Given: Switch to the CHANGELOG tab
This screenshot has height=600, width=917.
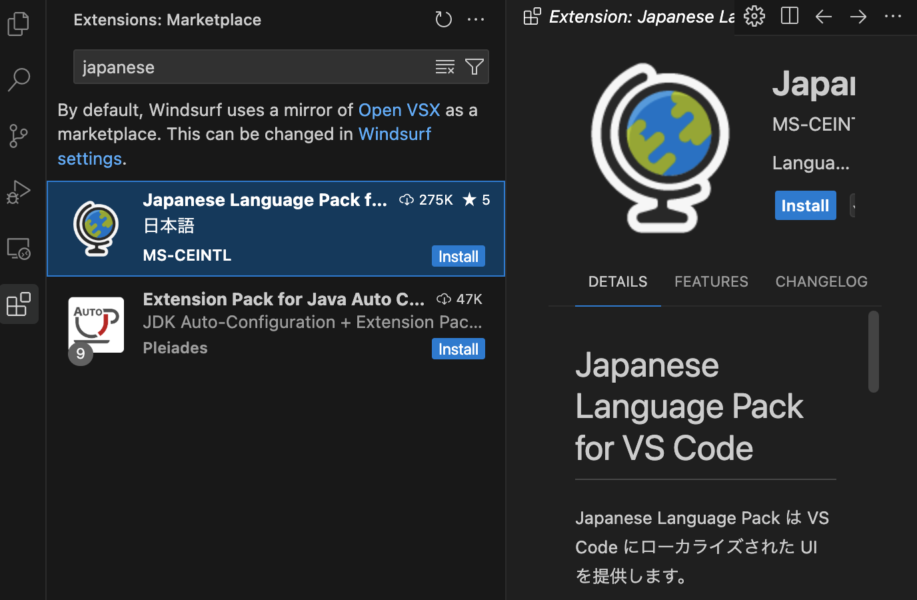Looking at the screenshot, I should [x=821, y=282].
